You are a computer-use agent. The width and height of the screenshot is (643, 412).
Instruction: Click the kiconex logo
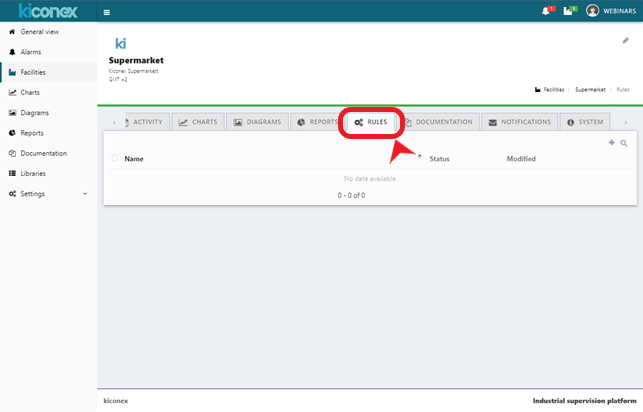coord(48,11)
